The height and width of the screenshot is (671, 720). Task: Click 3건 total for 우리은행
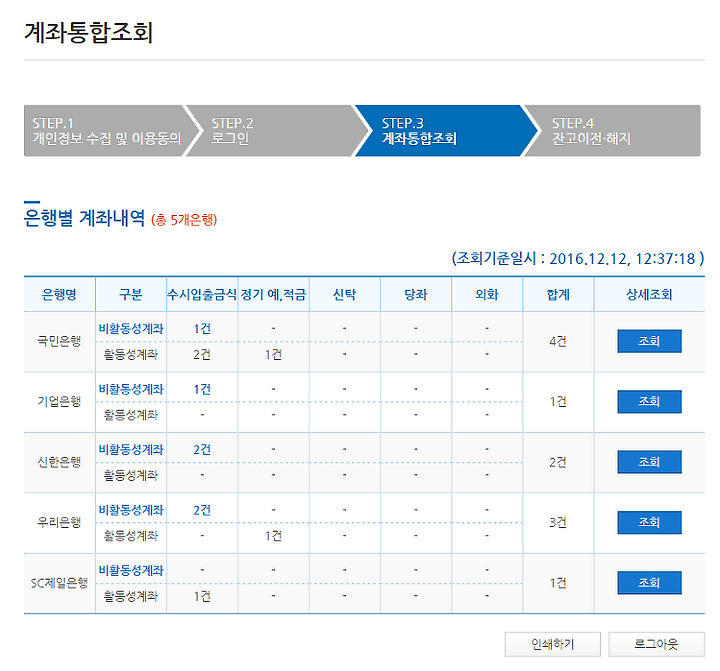[x=558, y=523]
